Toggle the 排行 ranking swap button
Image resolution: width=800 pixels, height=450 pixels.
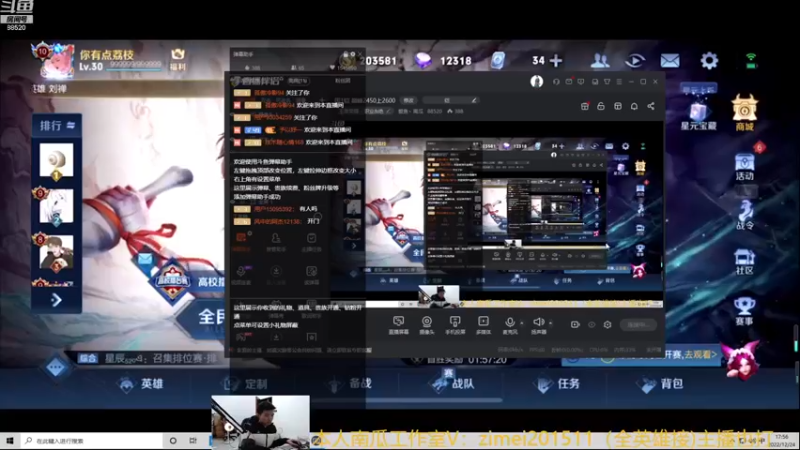click(57, 126)
